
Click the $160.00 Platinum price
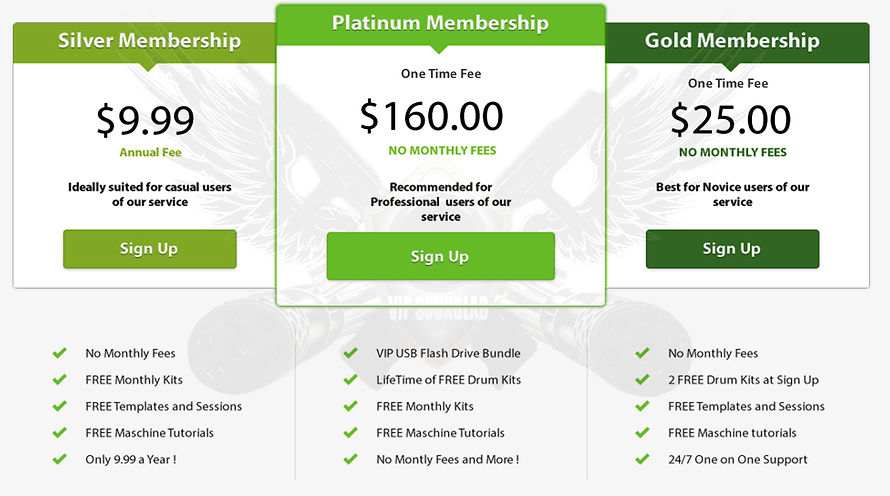(431, 116)
